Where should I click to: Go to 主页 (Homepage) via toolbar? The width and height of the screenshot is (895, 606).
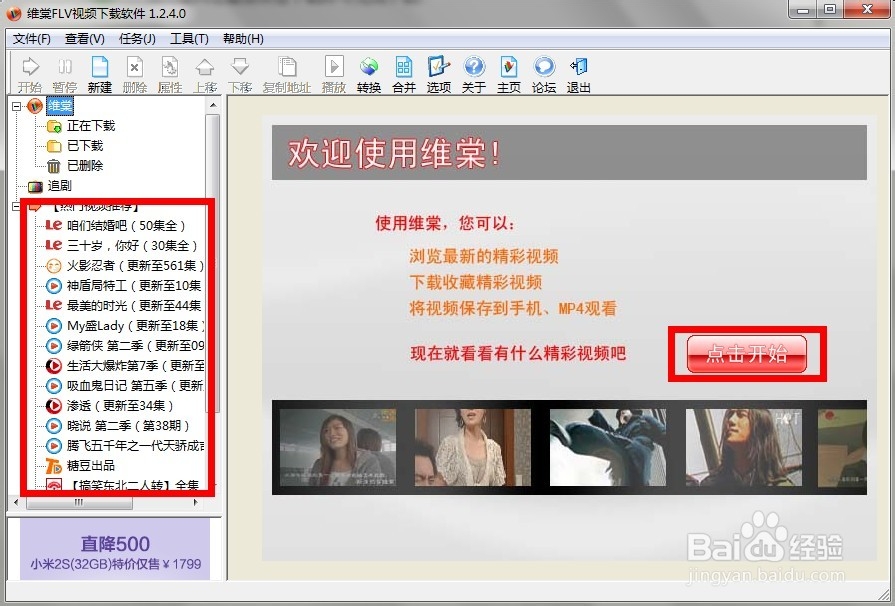pyautogui.click(x=509, y=75)
